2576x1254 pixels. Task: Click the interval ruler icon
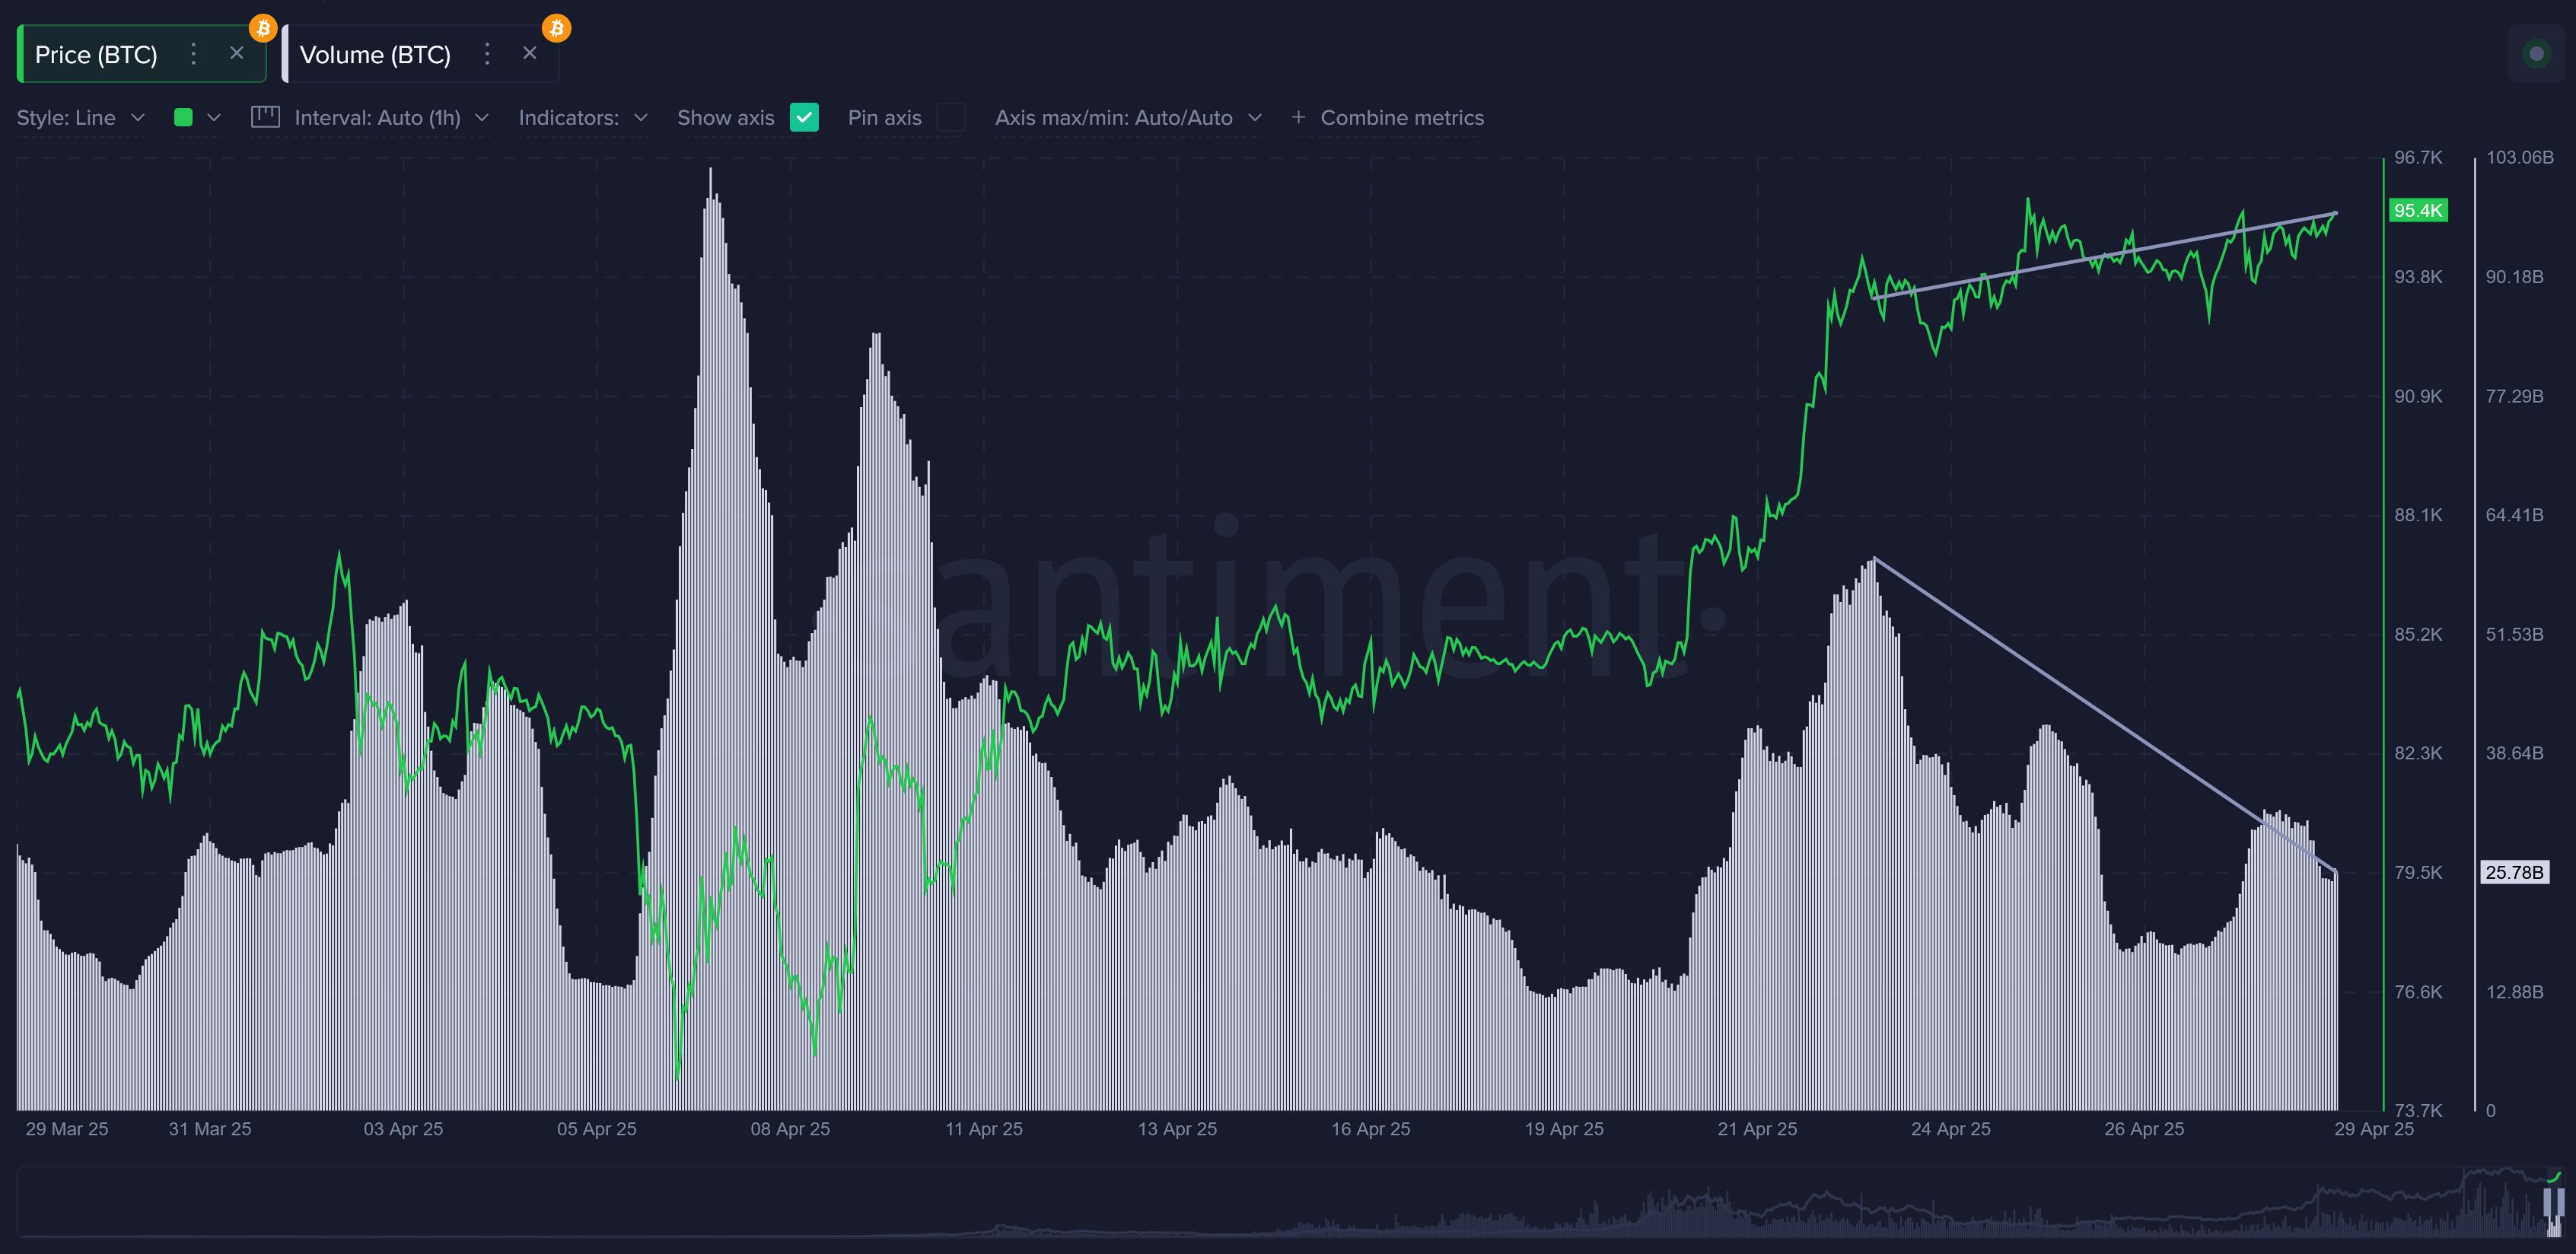click(265, 117)
